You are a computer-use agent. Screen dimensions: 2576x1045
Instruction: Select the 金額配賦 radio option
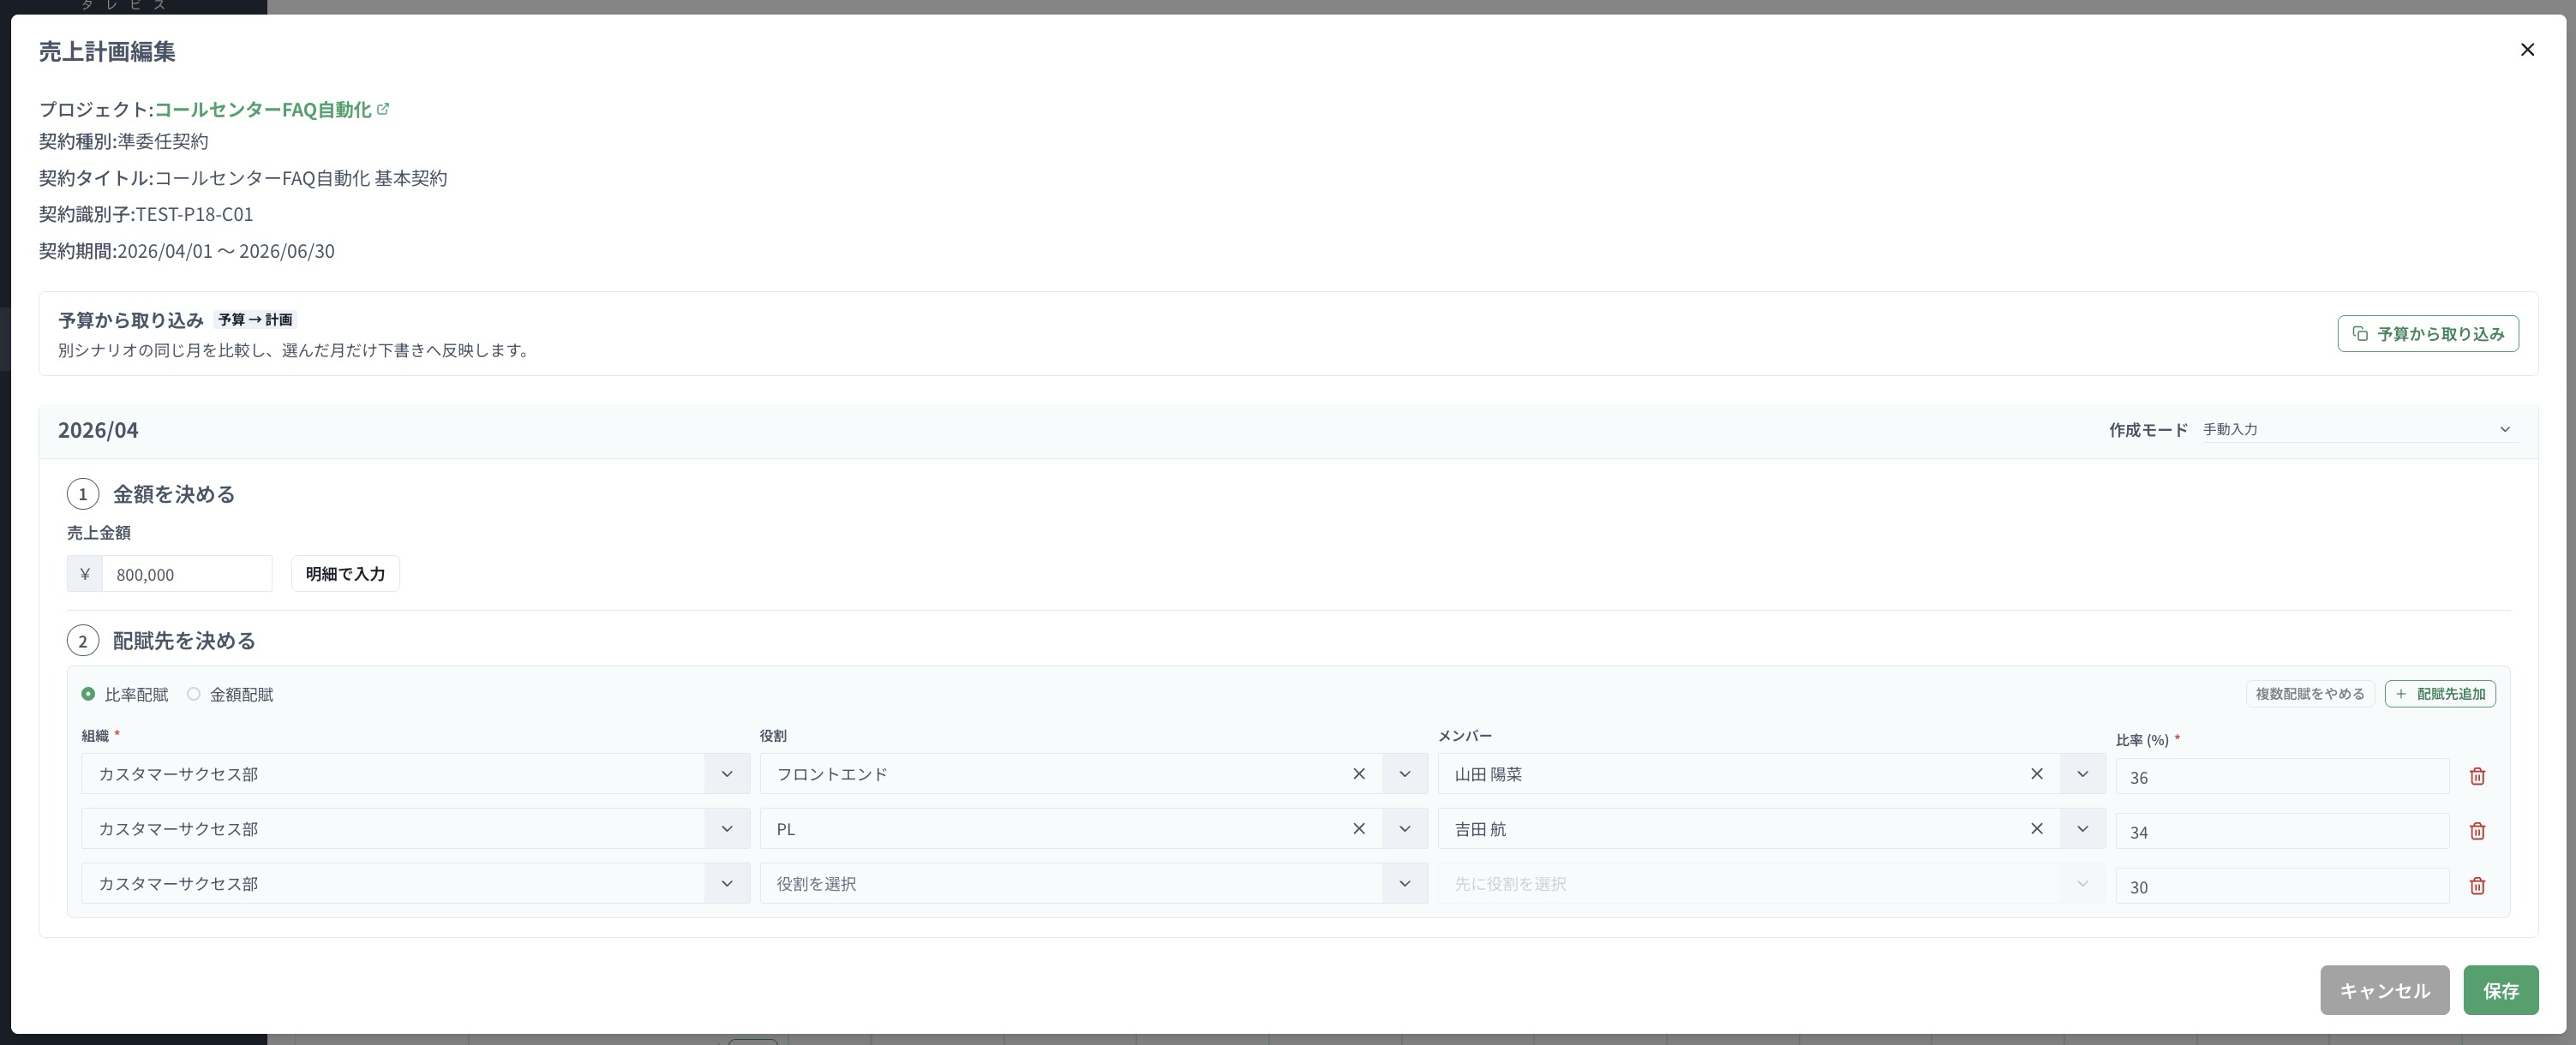tap(194, 694)
